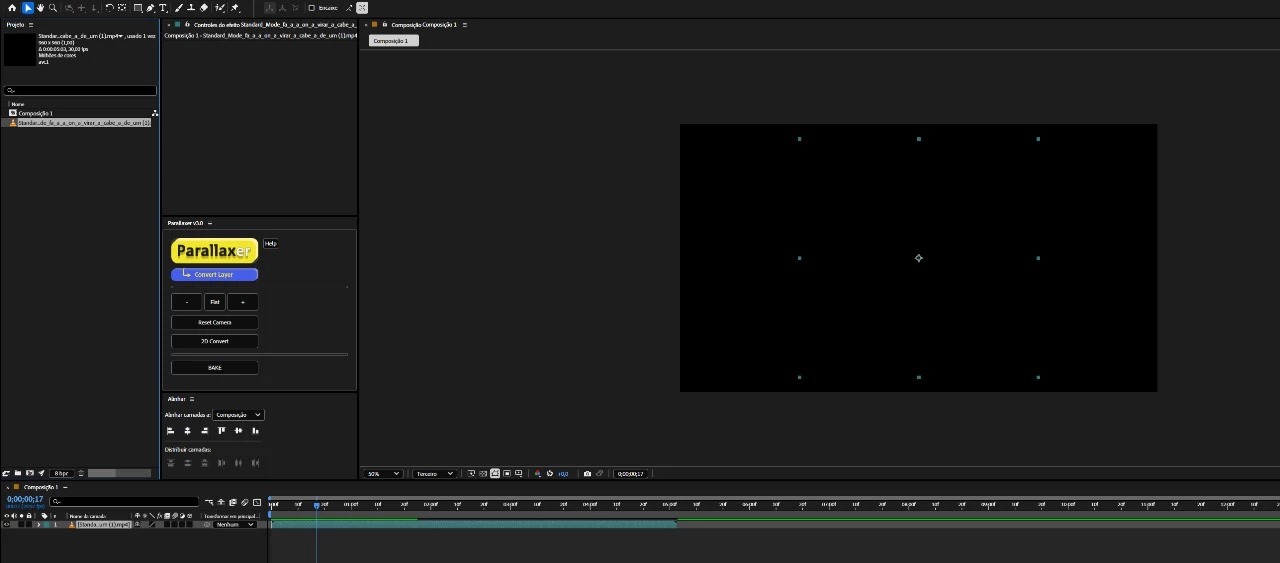Click the anchor point in the composition viewer

pos(919,258)
